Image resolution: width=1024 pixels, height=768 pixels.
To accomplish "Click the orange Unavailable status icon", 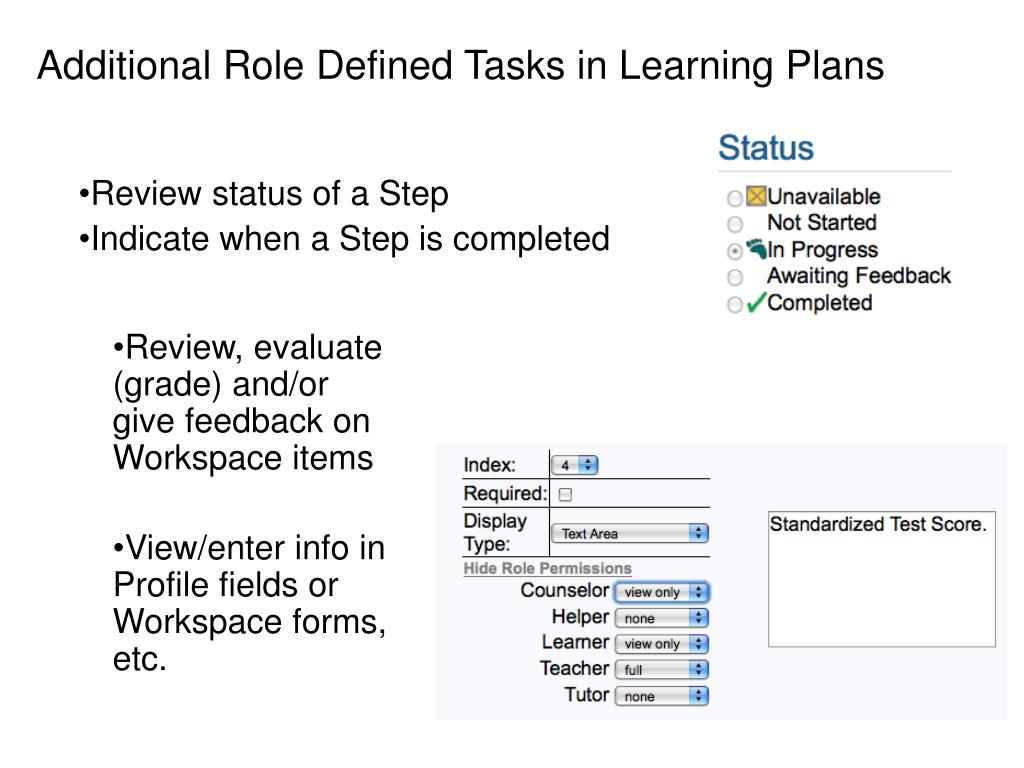I will pyautogui.click(x=756, y=197).
